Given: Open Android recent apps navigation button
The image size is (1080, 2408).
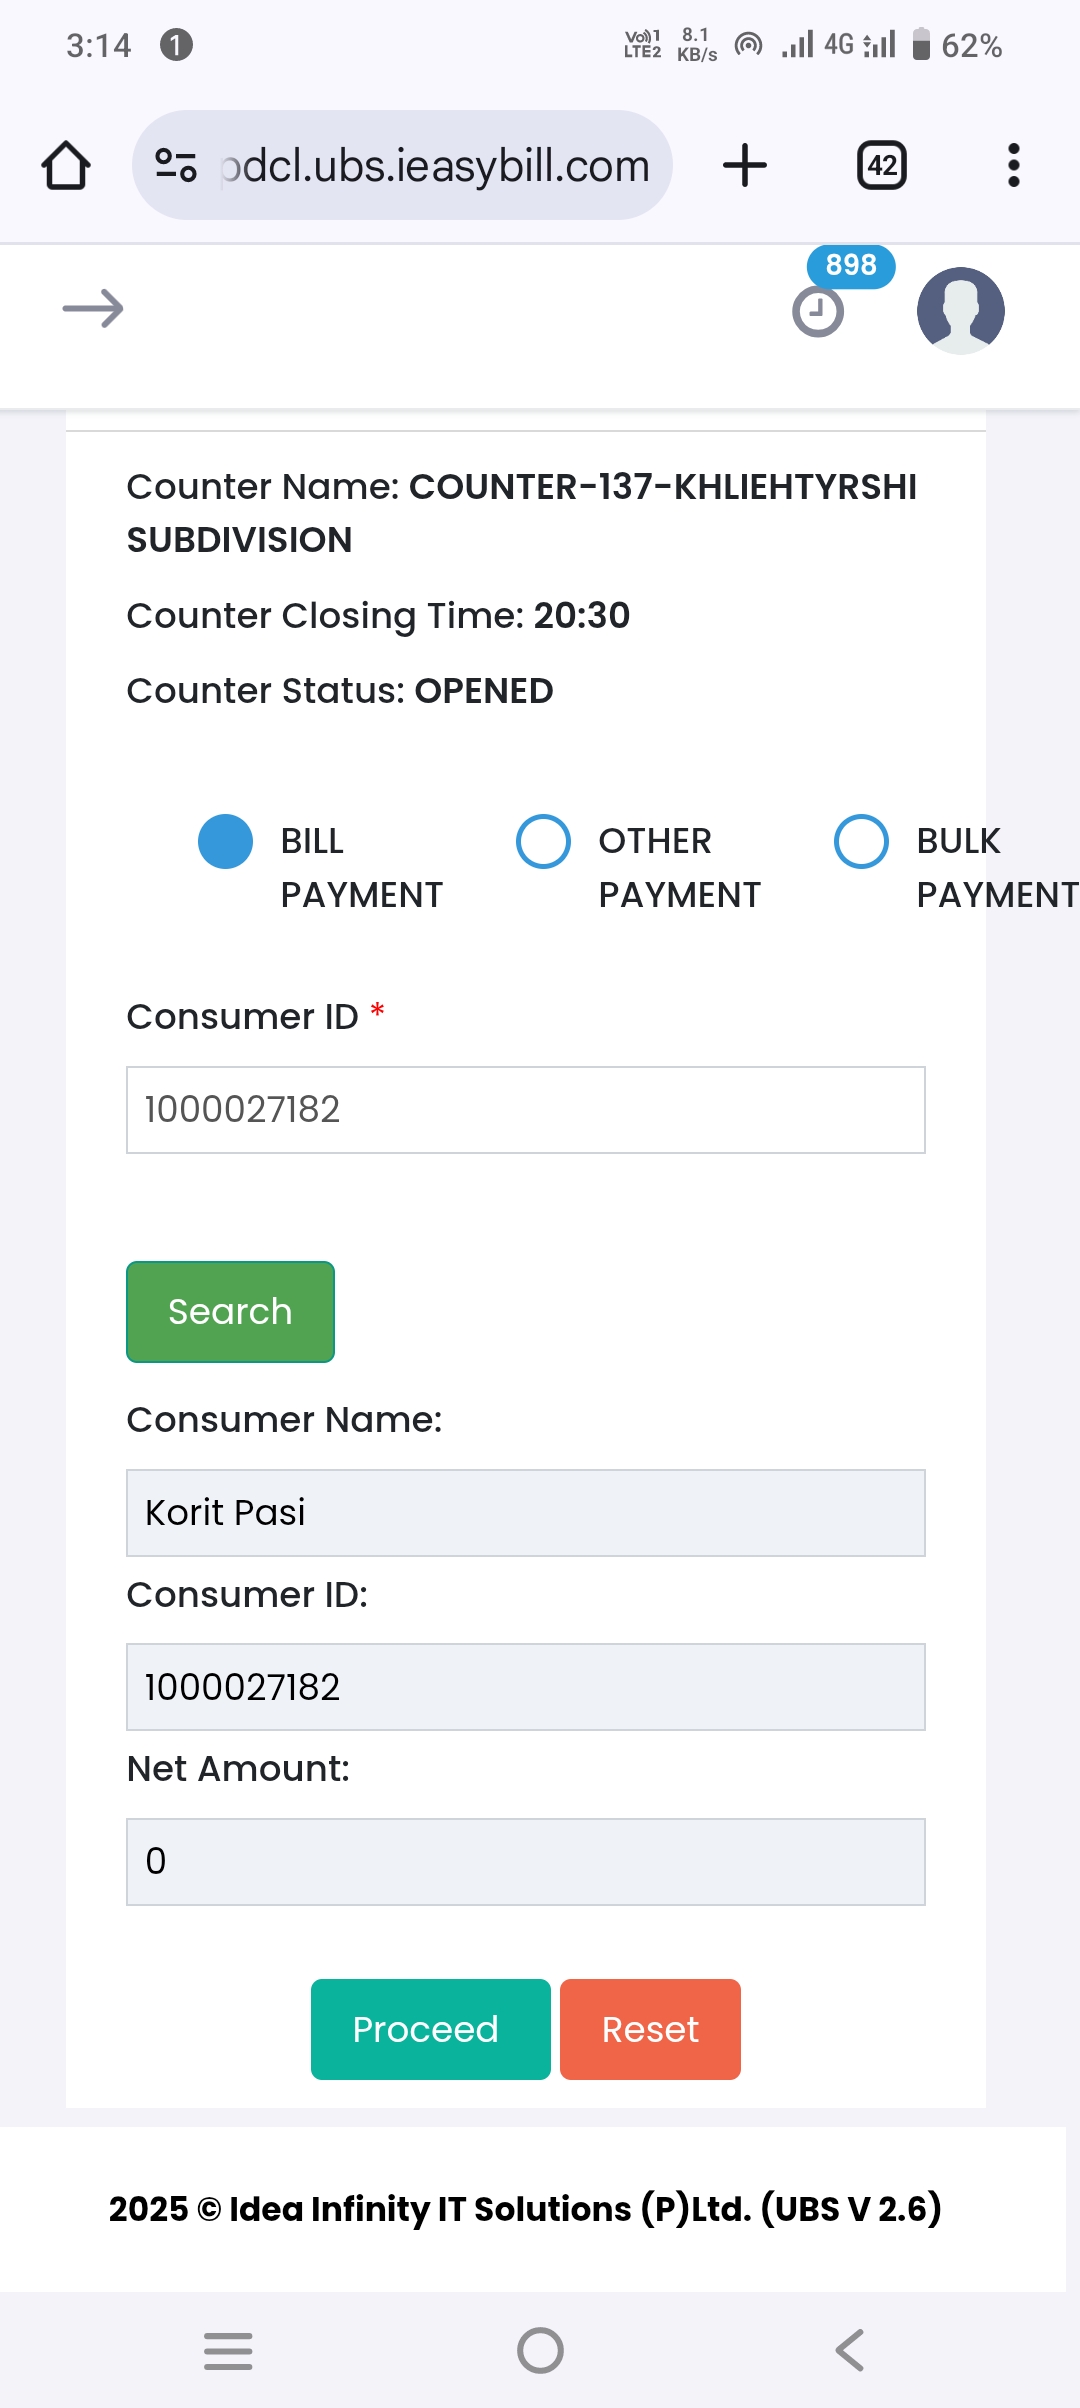Looking at the screenshot, I should (228, 2350).
